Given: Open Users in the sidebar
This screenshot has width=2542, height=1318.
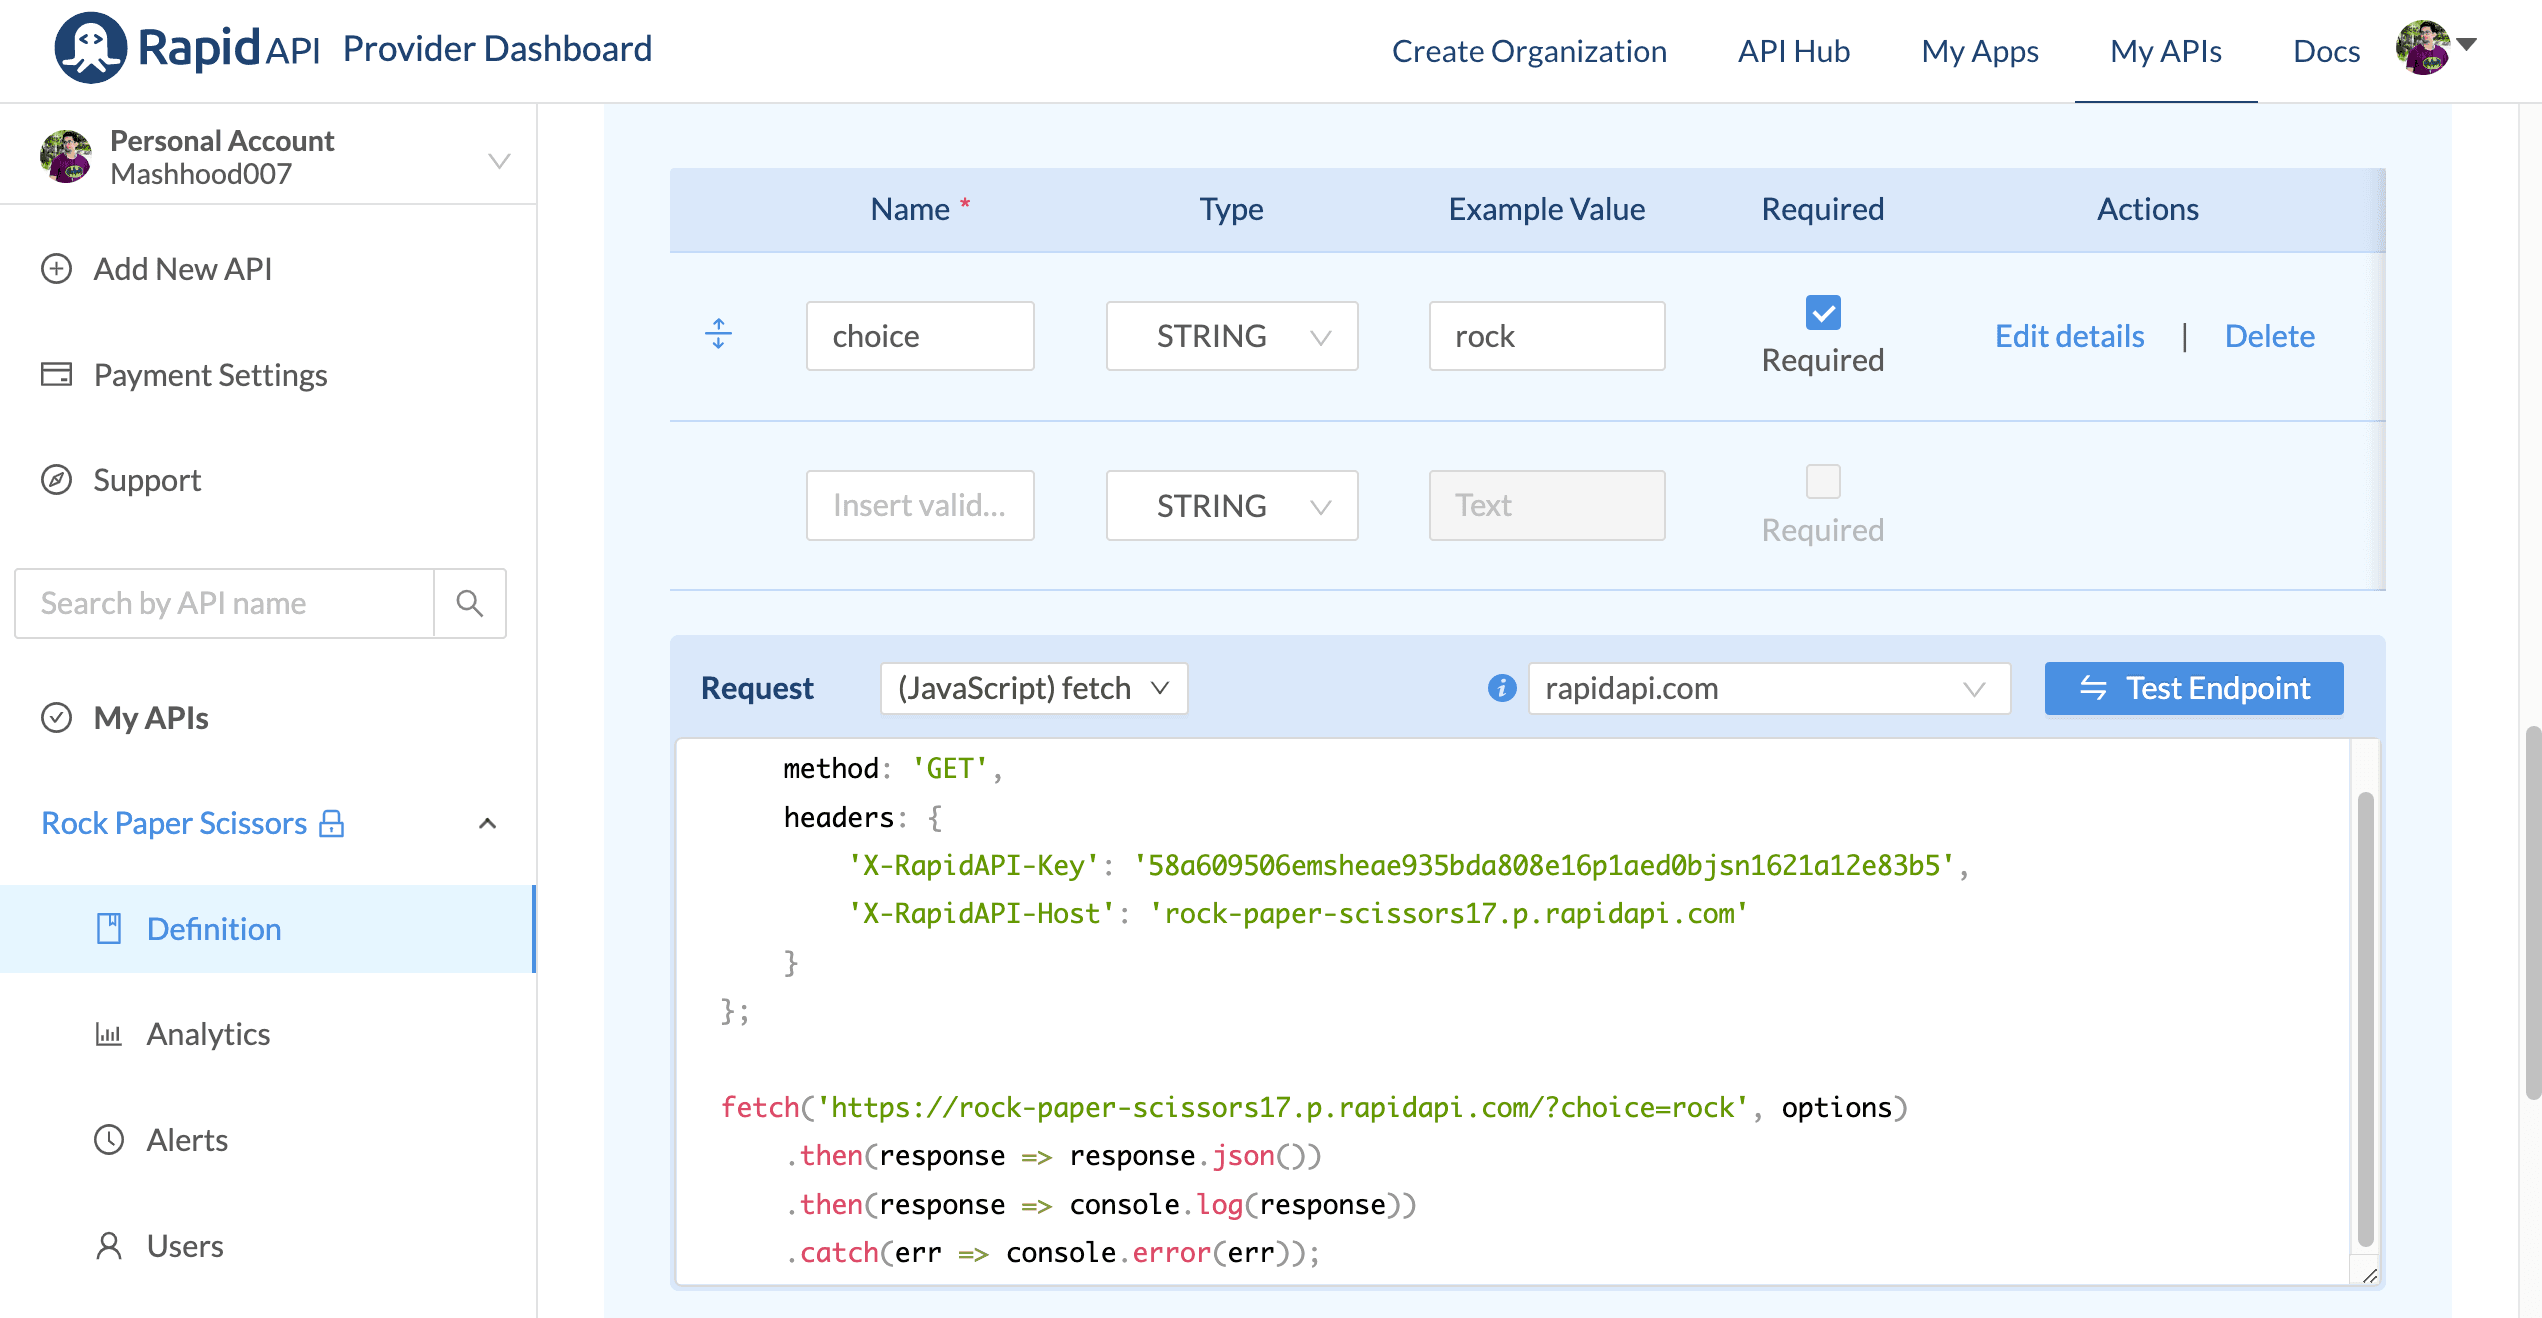Looking at the screenshot, I should [x=185, y=1246].
